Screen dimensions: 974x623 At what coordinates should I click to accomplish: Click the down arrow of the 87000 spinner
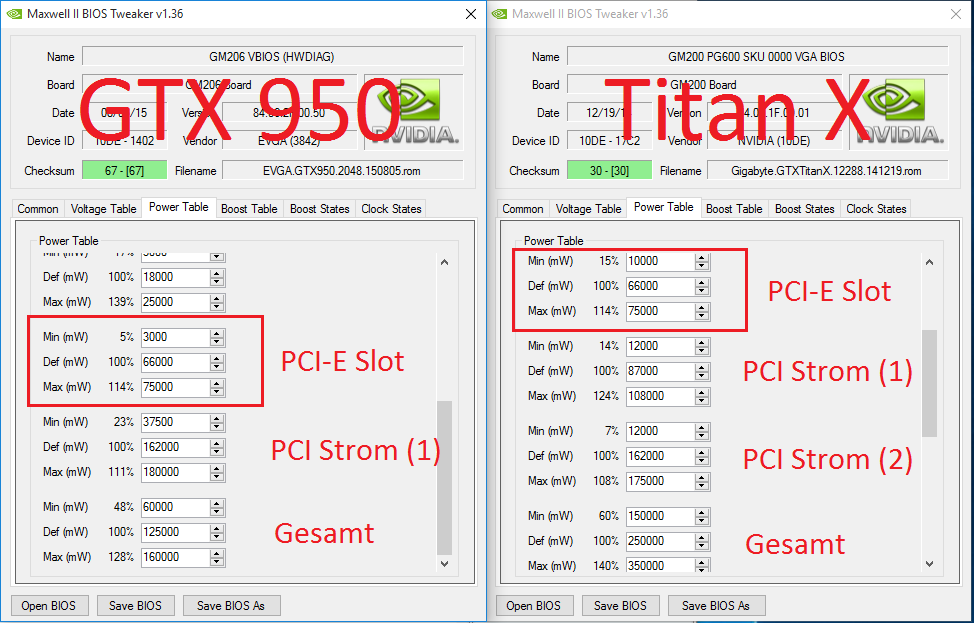702,376
